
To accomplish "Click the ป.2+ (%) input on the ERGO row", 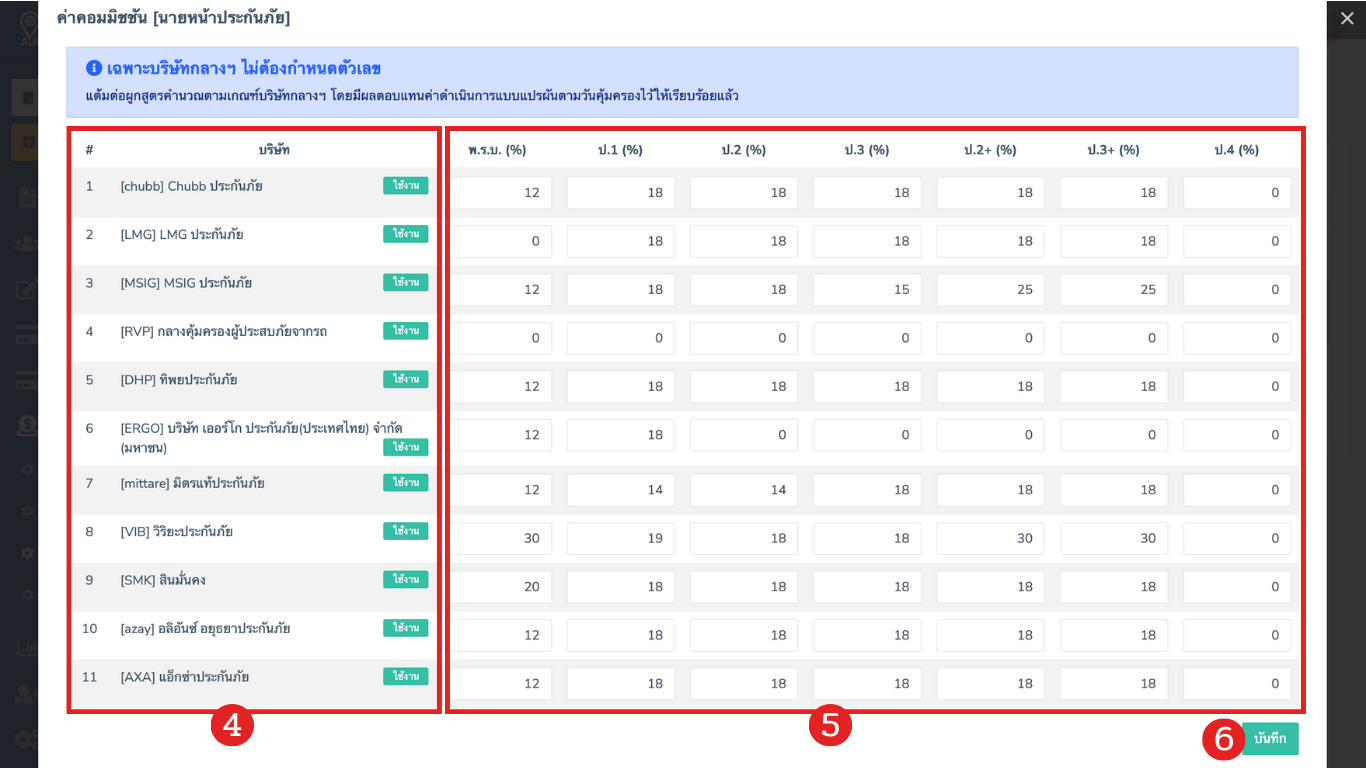I will point(990,435).
